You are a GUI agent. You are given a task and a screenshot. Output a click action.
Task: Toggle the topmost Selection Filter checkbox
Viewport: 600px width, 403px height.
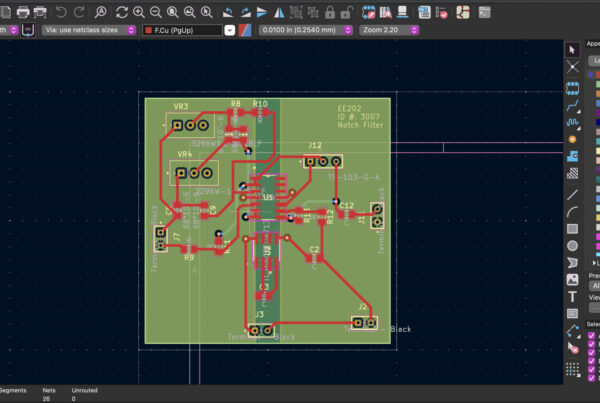(x=591, y=336)
